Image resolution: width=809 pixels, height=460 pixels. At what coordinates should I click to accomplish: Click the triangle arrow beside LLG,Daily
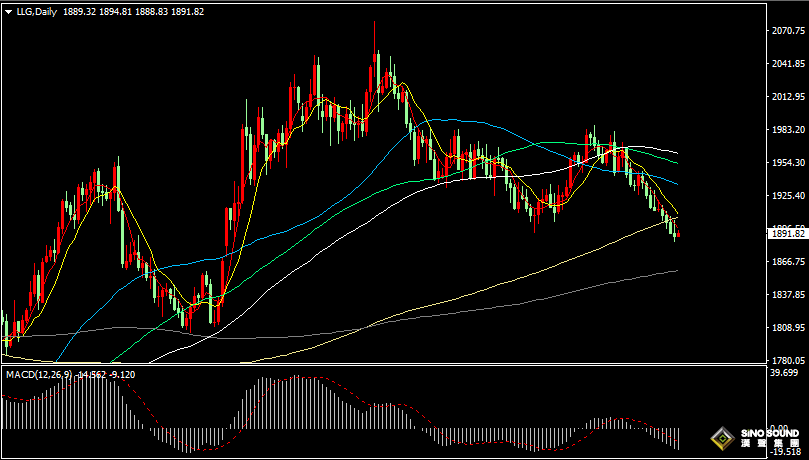point(9,11)
